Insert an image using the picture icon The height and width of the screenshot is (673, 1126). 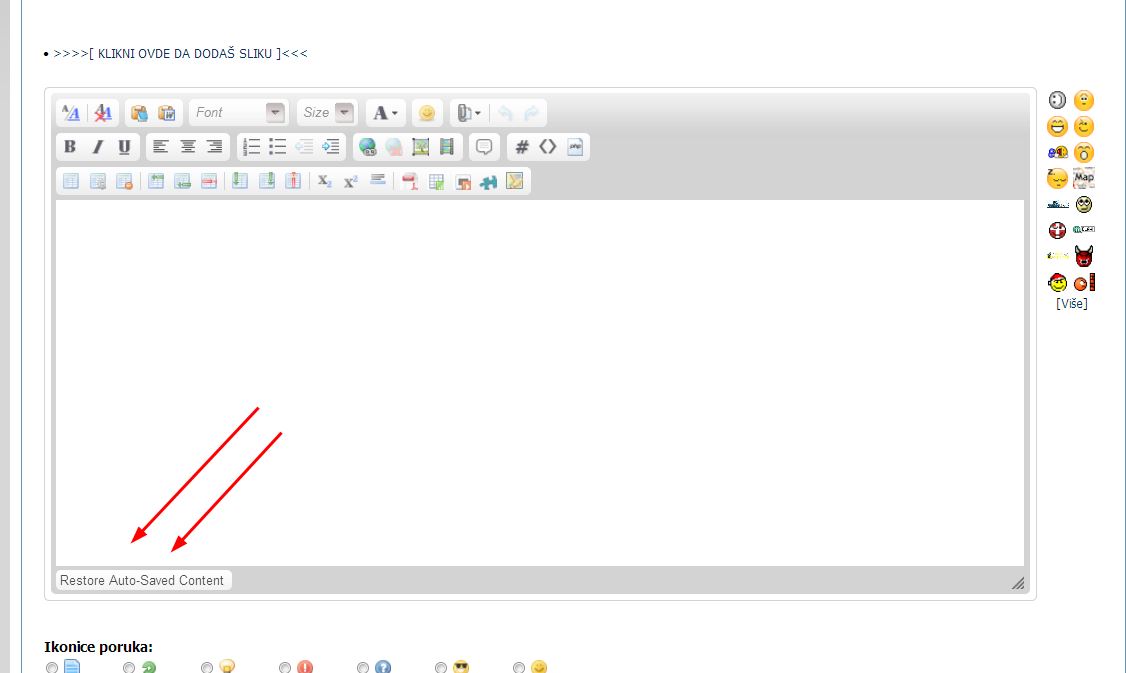coord(421,147)
